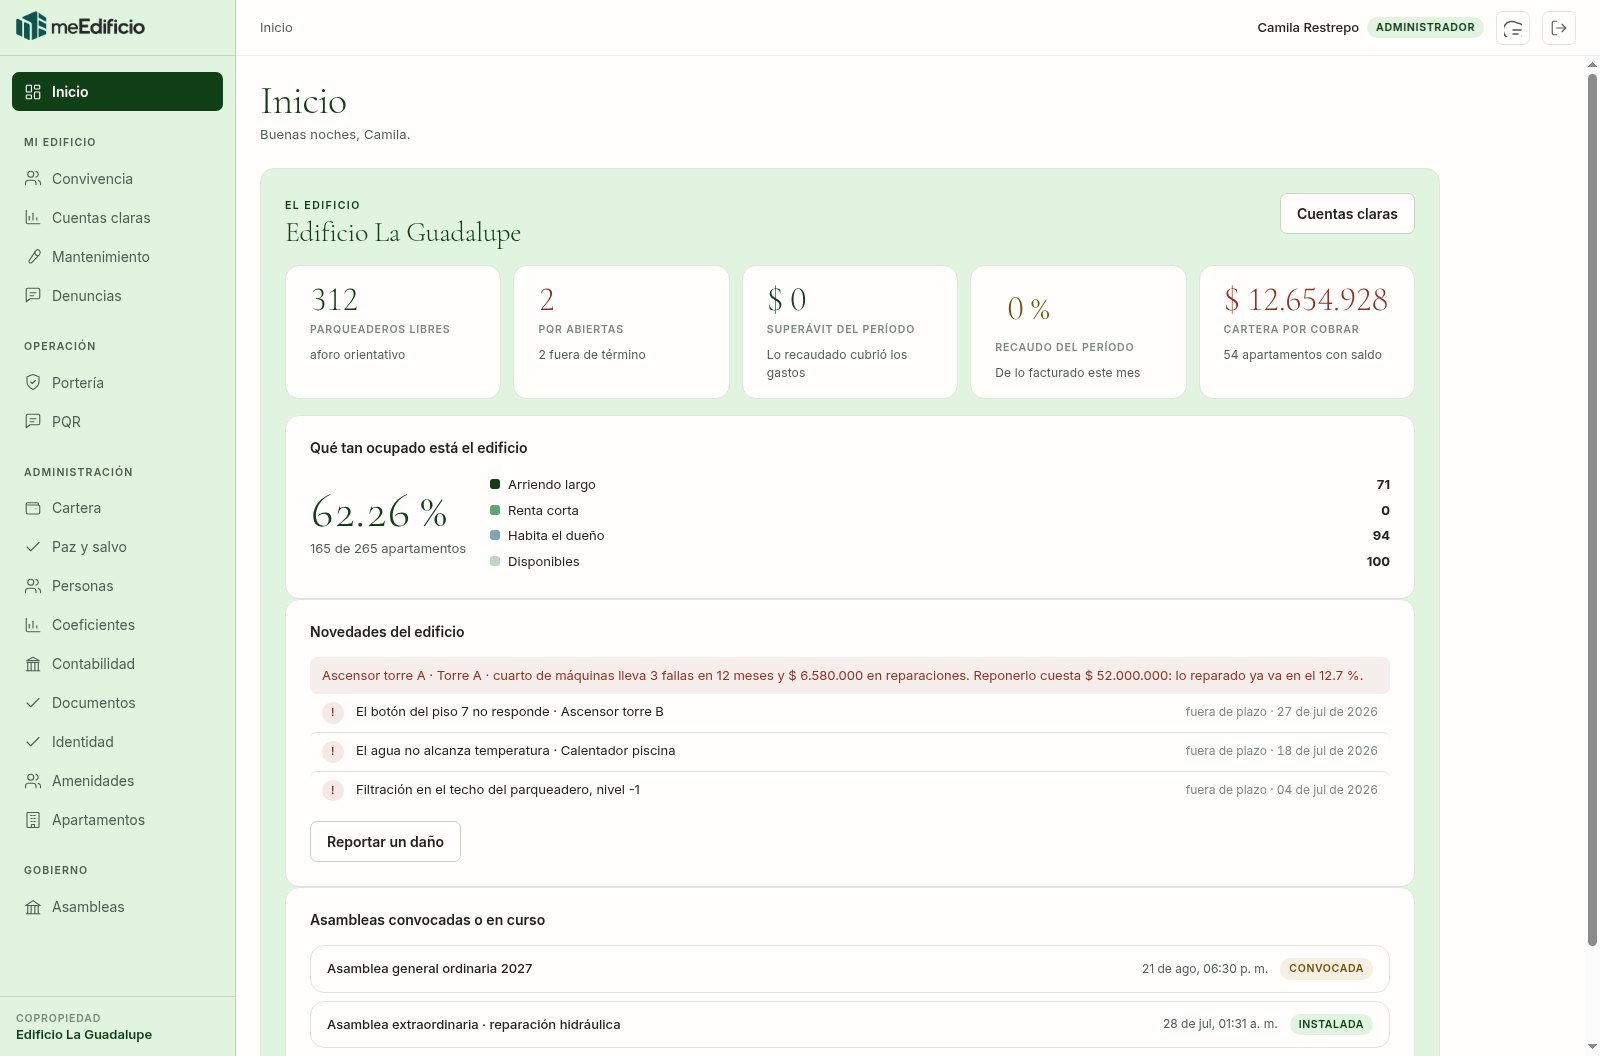The image size is (1600, 1056).
Task: Open Asamblea extraordinaria reparación hidráulica row
Action: click(849, 1025)
